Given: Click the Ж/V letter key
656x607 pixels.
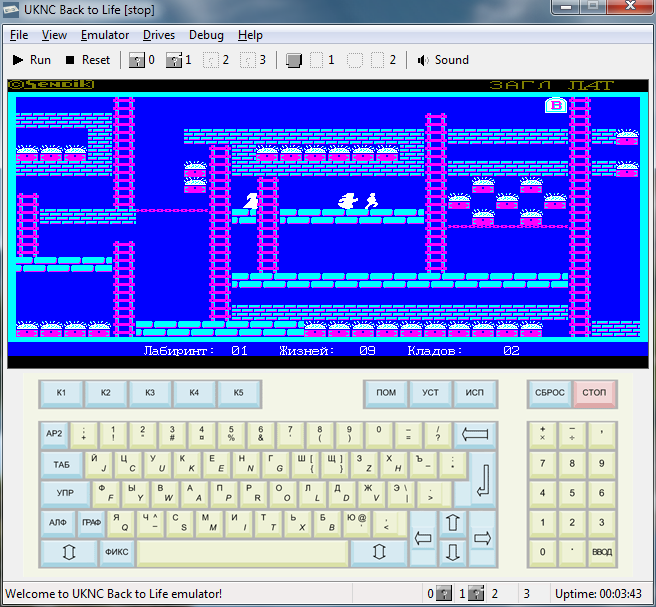Looking at the screenshot, I should coord(372,494).
